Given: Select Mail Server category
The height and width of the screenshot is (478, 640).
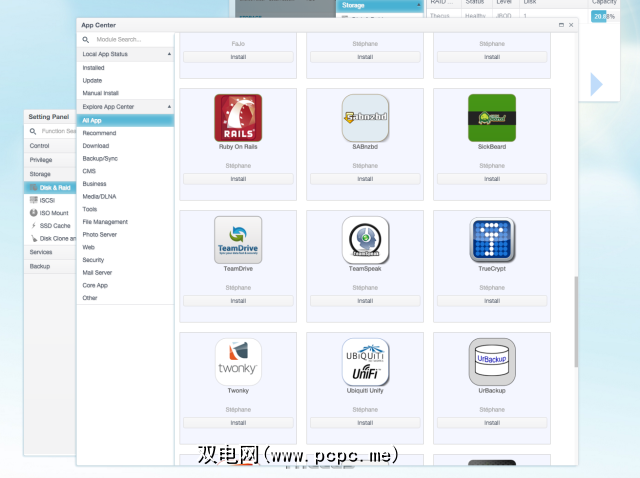Looking at the screenshot, I should click(x=125, y=272).
